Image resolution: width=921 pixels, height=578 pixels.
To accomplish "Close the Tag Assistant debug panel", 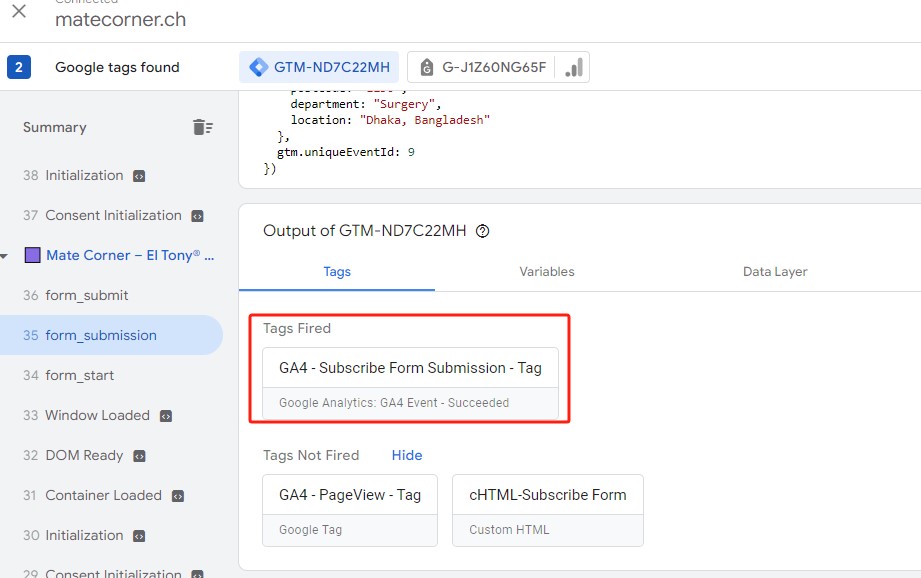I will click(19, 11).
